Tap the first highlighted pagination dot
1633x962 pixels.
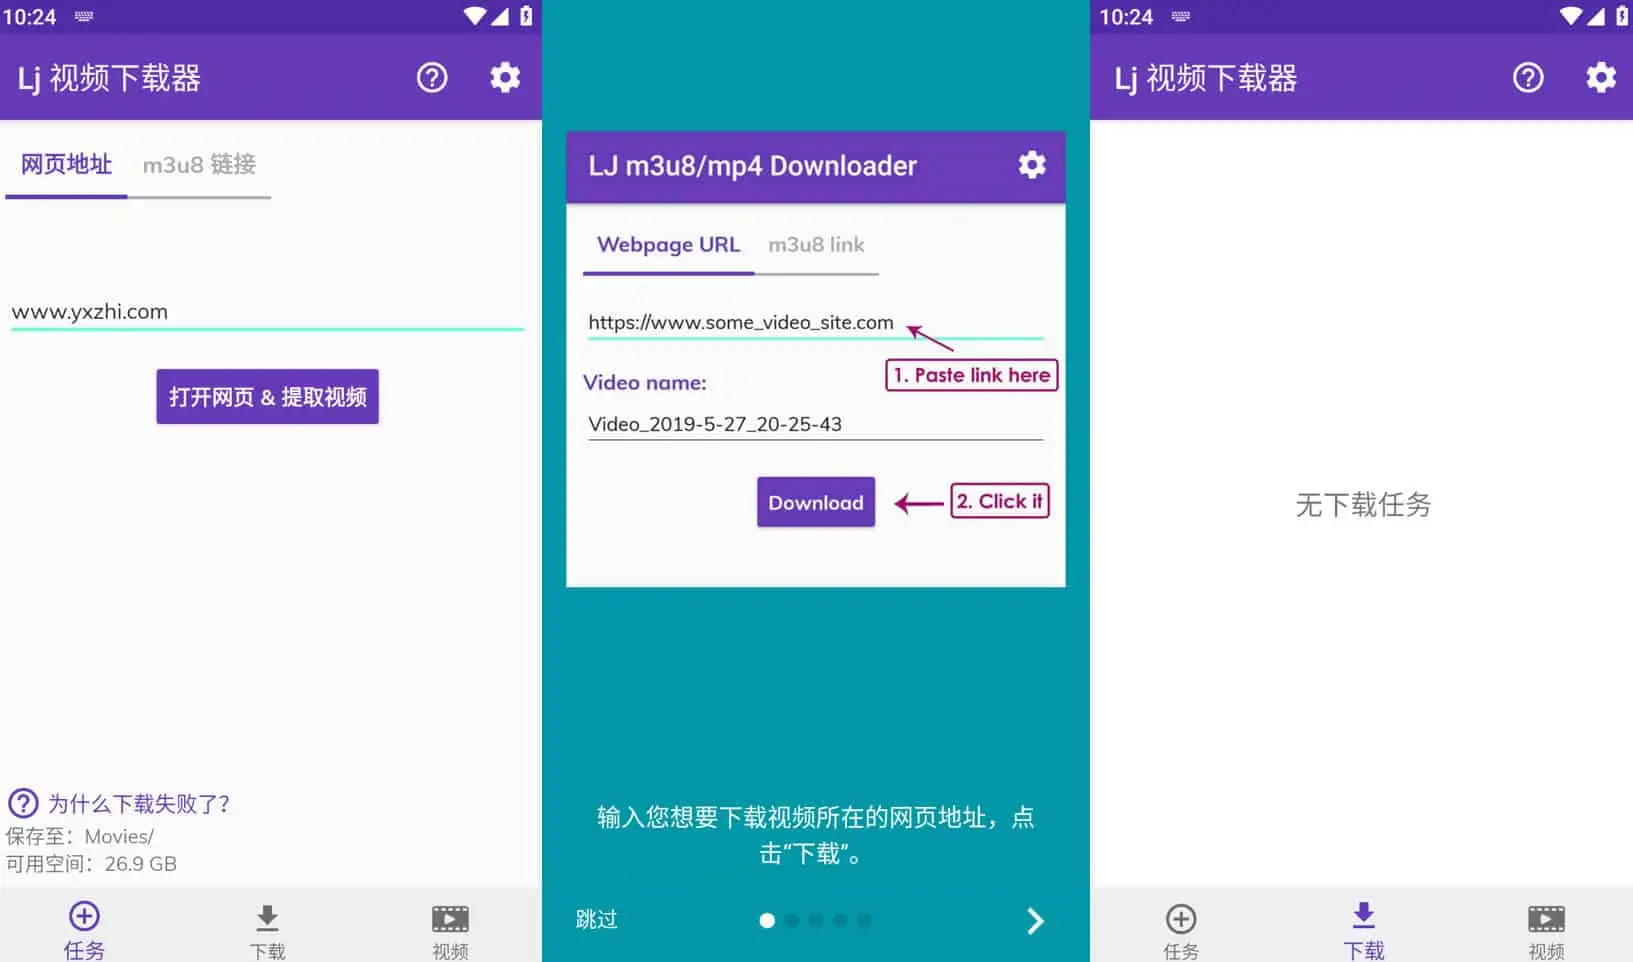click(x=767, y=920)
